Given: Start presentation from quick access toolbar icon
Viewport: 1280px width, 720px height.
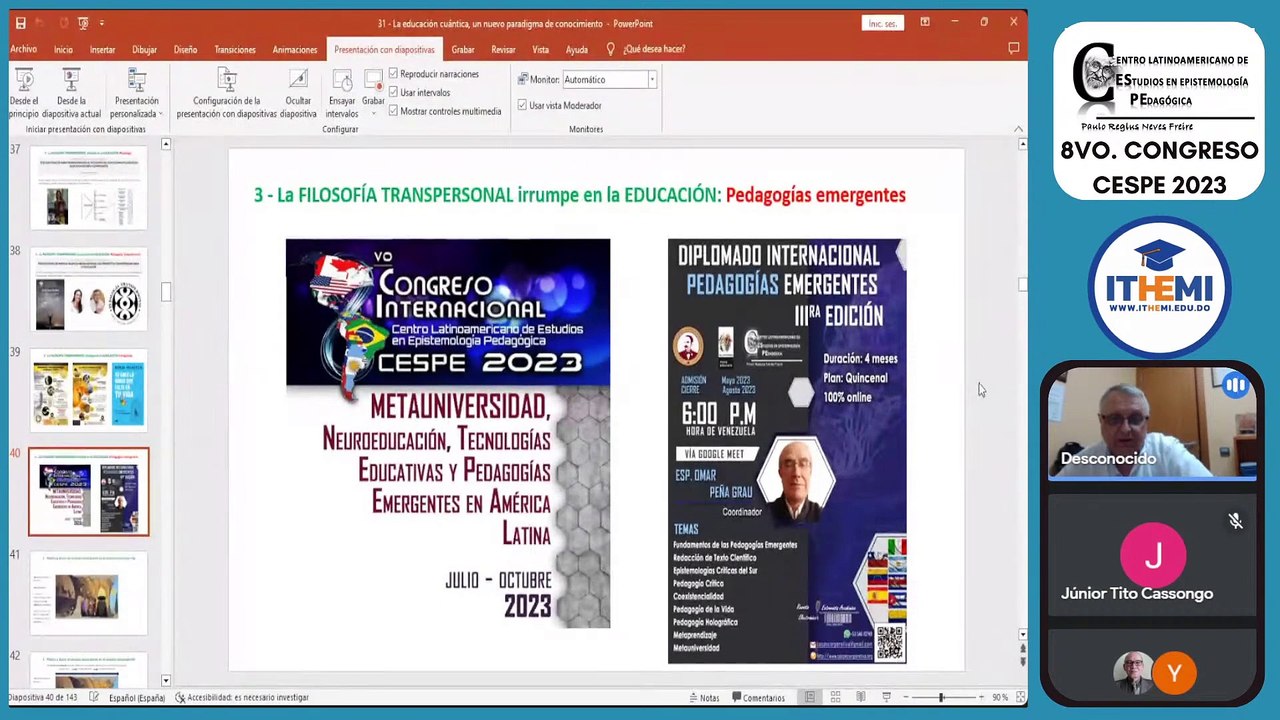Looking at the screenshot, I should point(83,23).
